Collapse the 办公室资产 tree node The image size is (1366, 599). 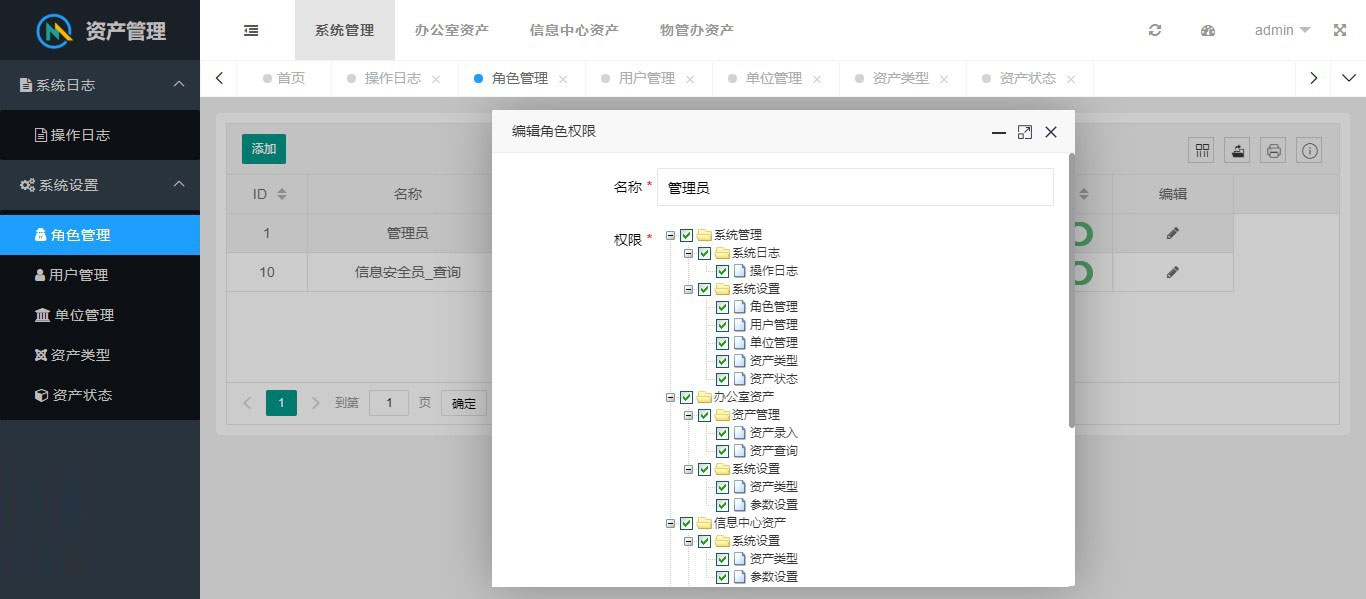(670, 397)
